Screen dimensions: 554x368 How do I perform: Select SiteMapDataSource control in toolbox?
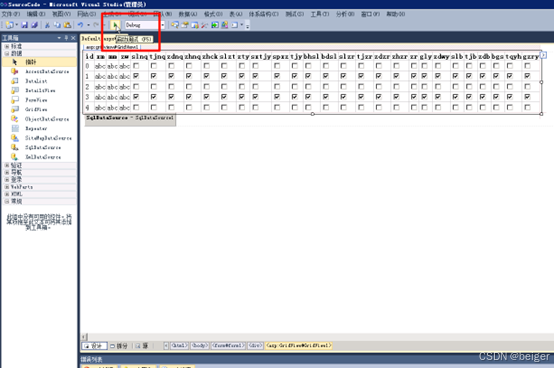[39, 138]
